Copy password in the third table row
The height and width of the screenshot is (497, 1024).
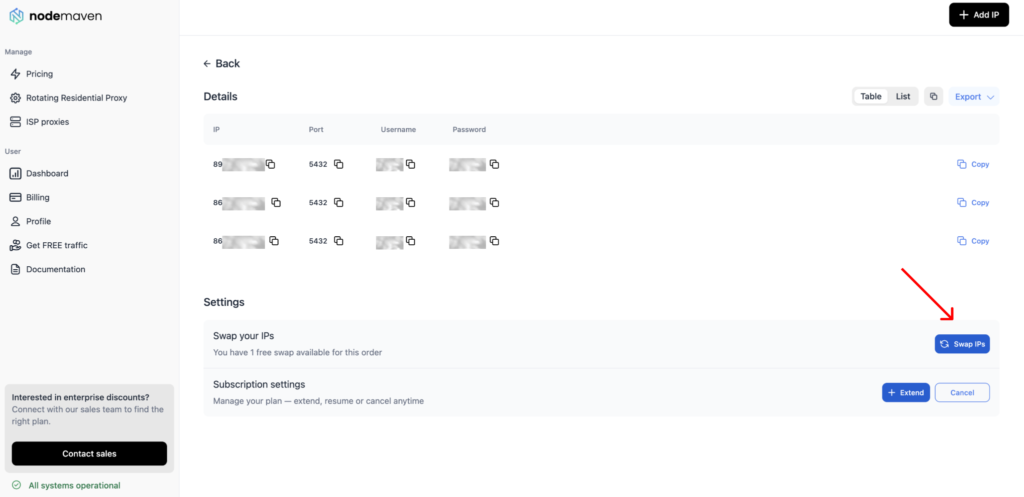coord(494,241)
